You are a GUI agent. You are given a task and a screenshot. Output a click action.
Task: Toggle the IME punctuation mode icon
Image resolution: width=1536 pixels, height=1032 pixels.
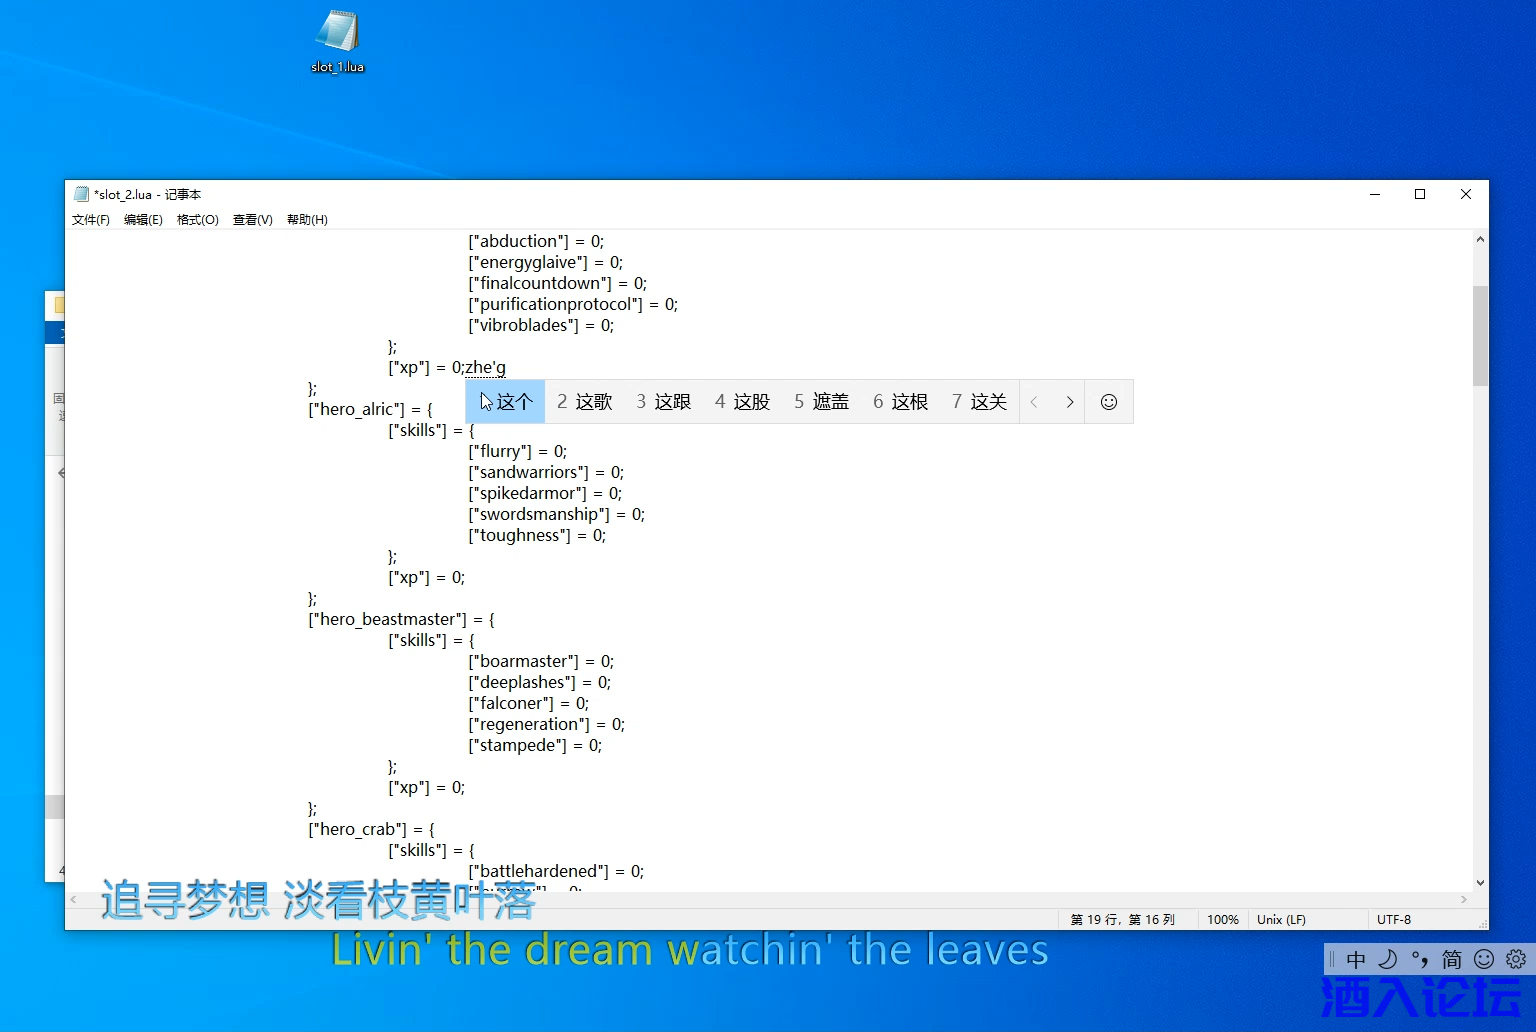point(1420,959)
